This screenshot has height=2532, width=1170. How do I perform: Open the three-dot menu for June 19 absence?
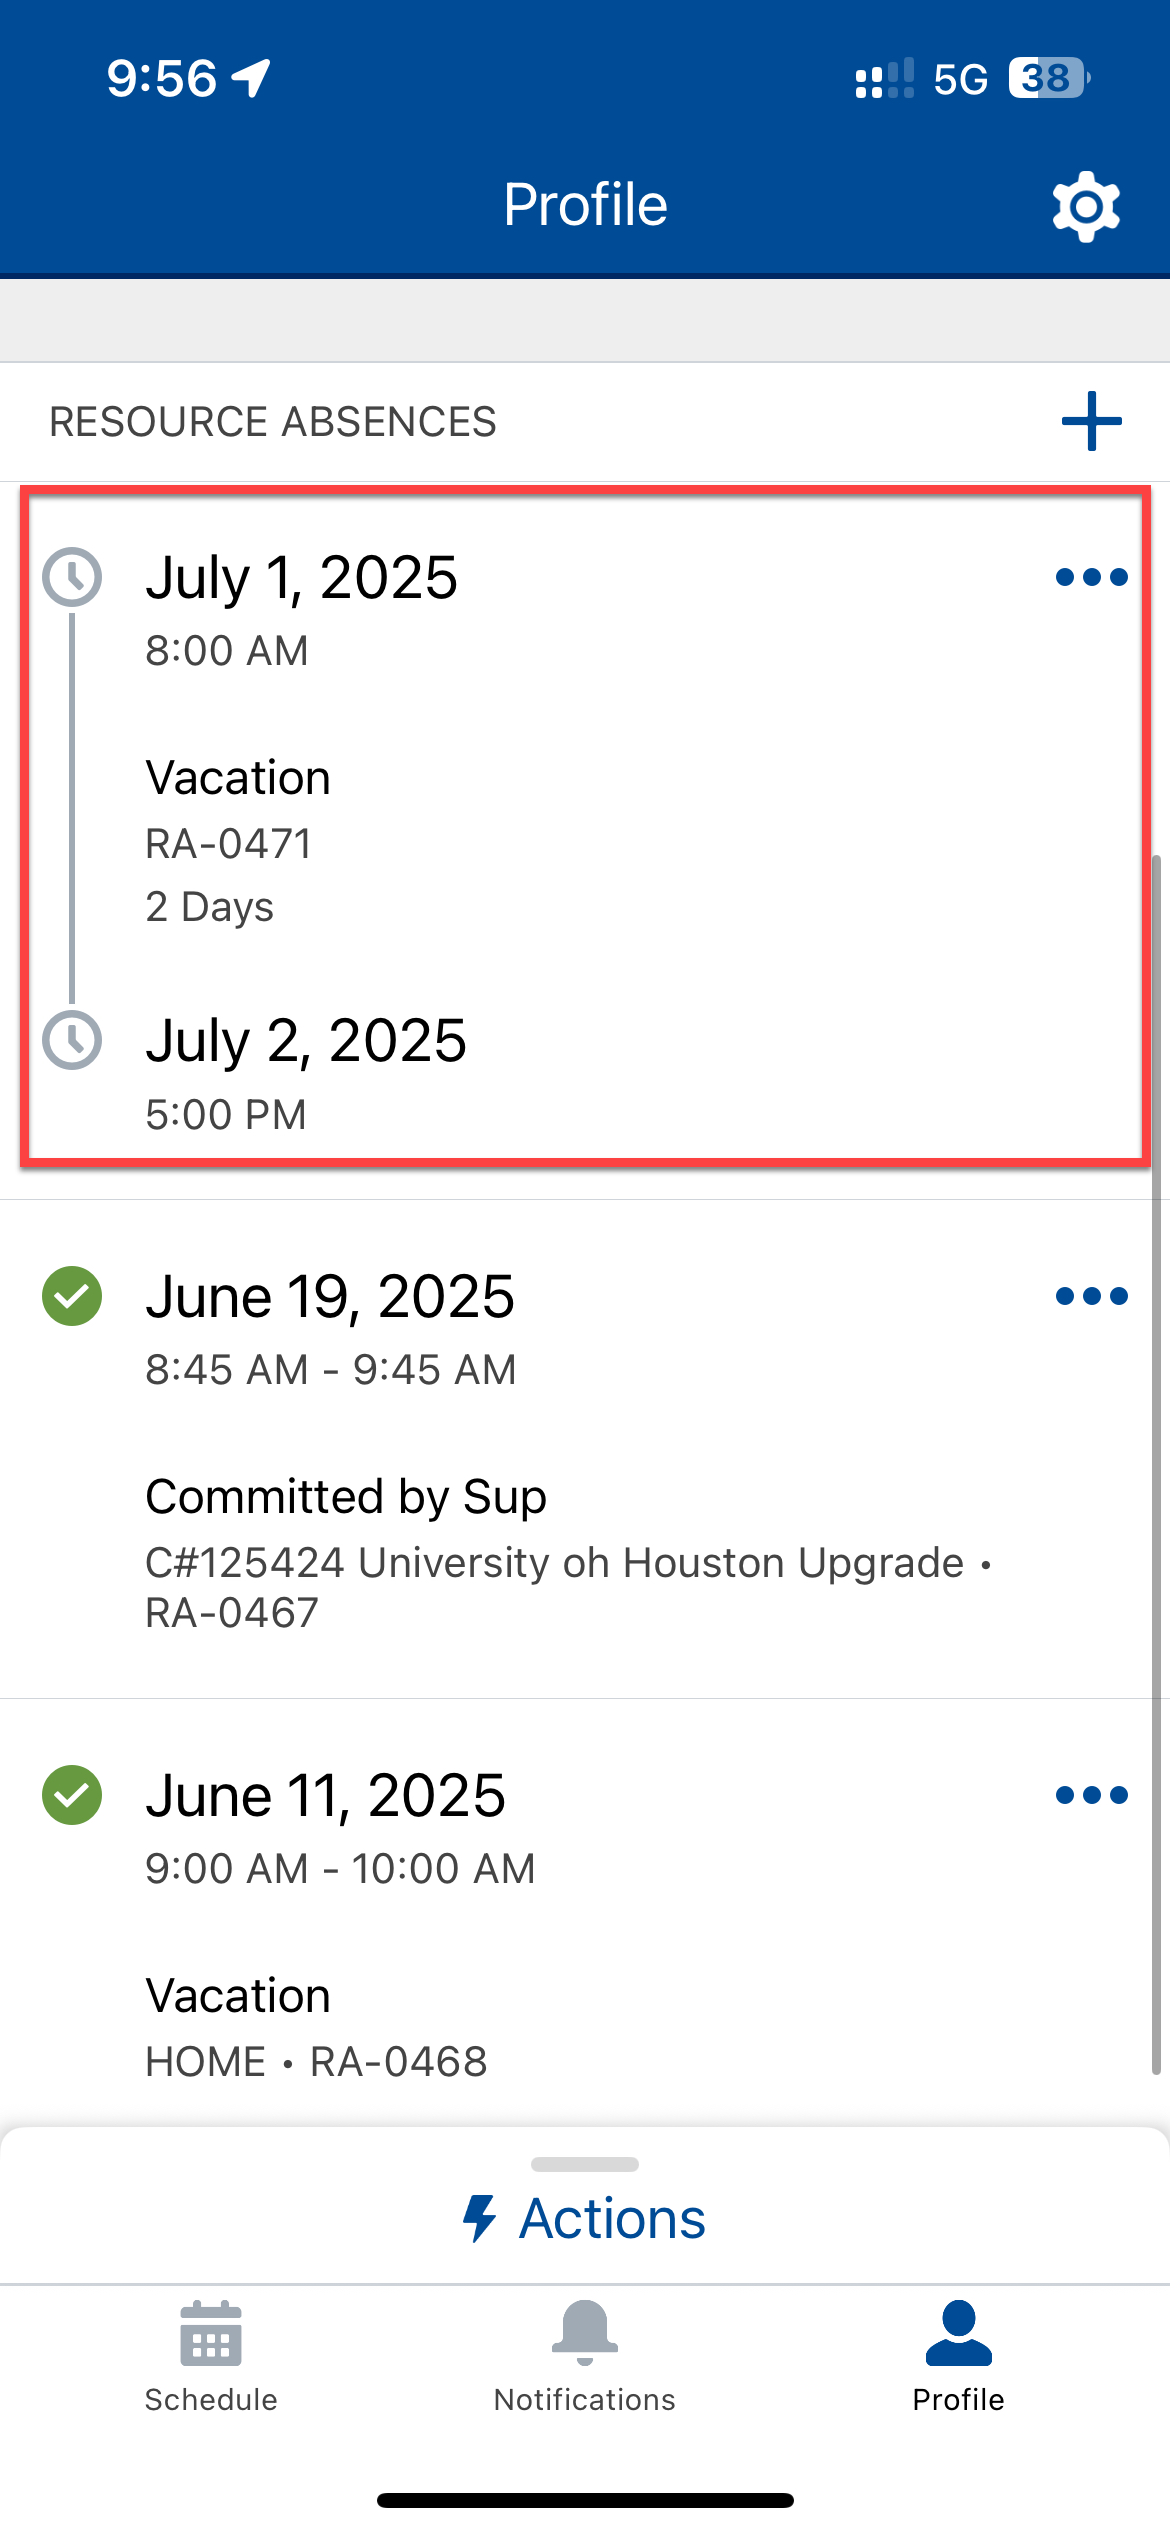tap(1091, 1296)
